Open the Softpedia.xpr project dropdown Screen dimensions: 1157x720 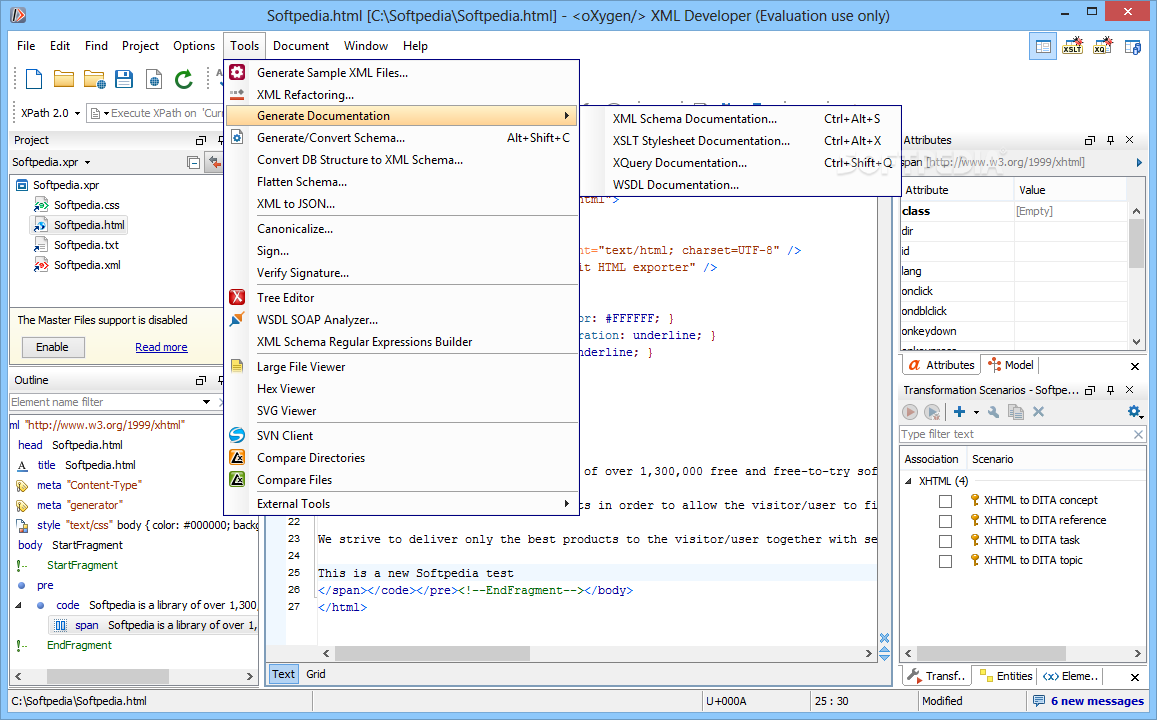pyautogui.click(x=87, y=162)
